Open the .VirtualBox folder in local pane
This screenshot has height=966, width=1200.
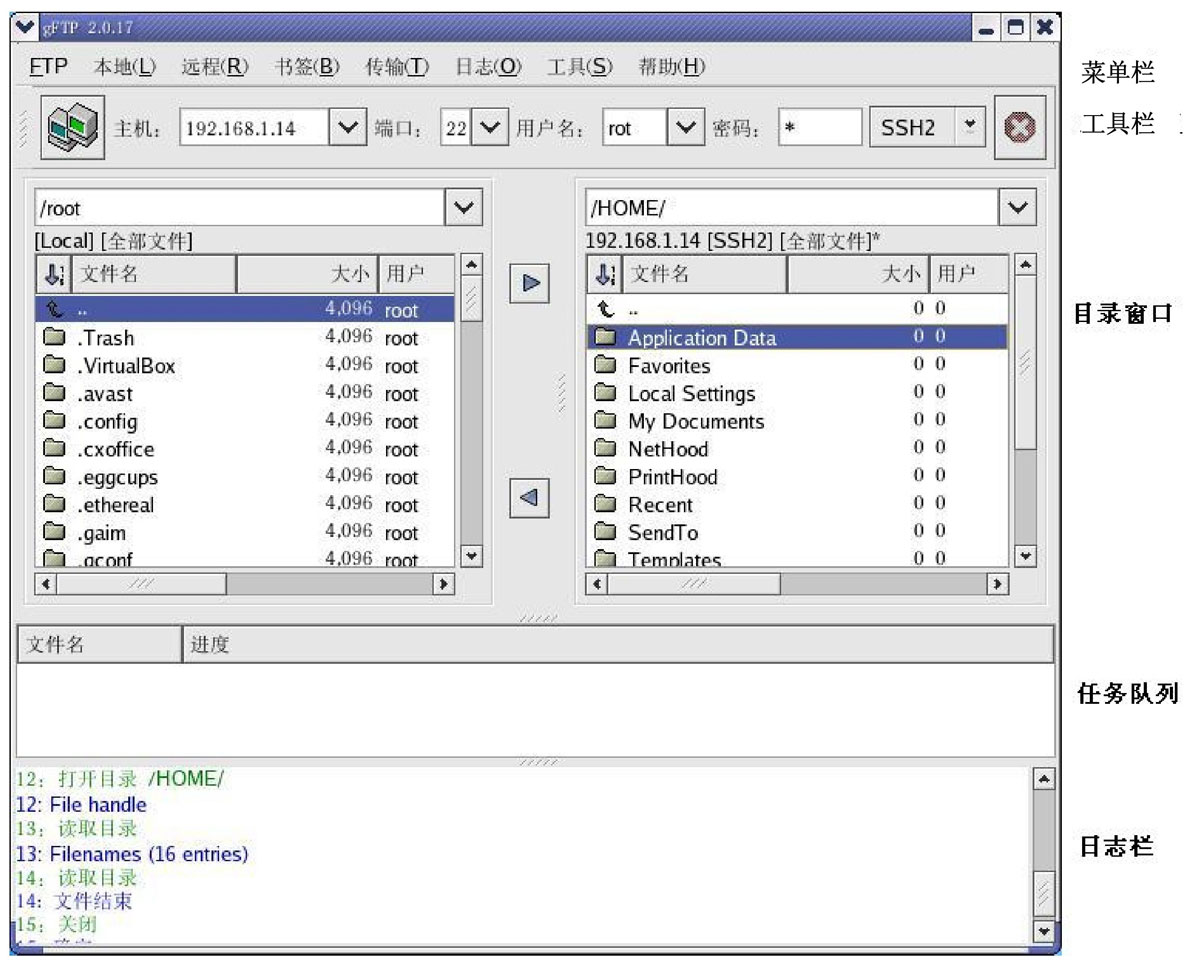click(126, 366)
